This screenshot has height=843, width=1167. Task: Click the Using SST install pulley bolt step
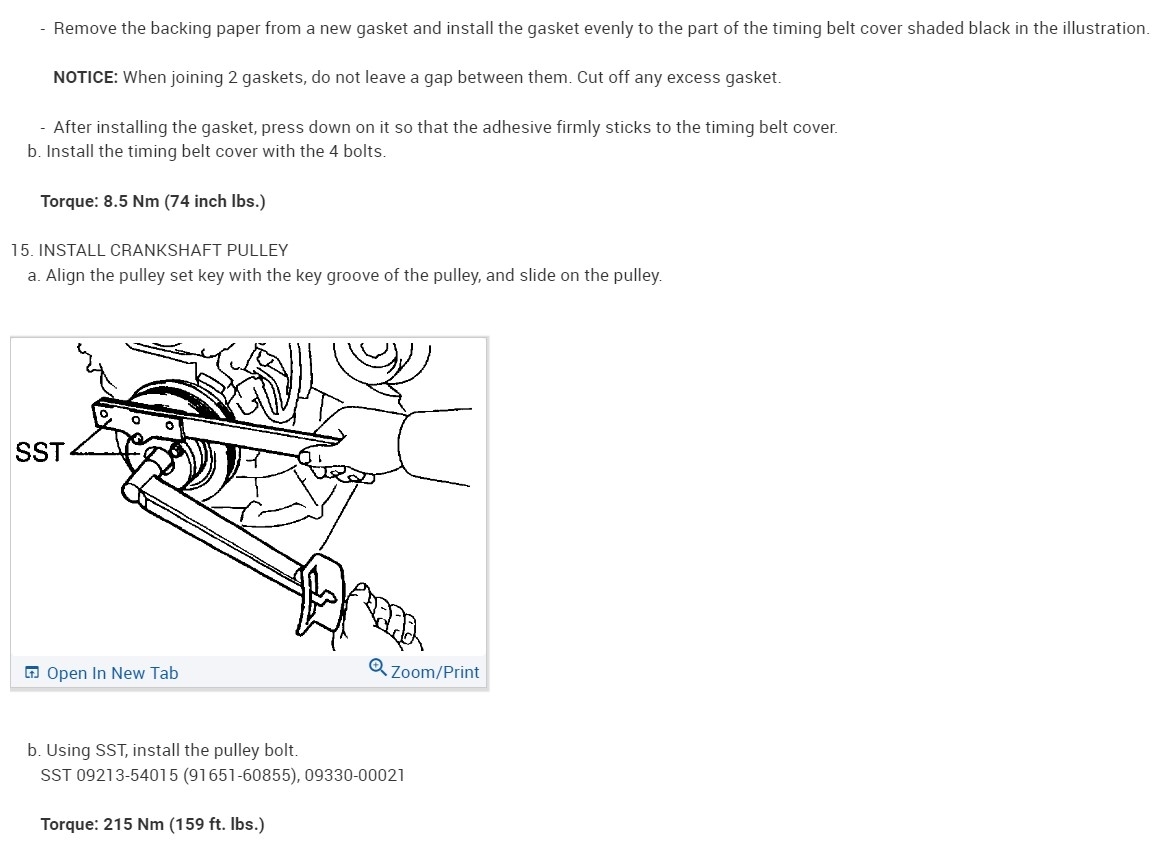click(162, 750)
